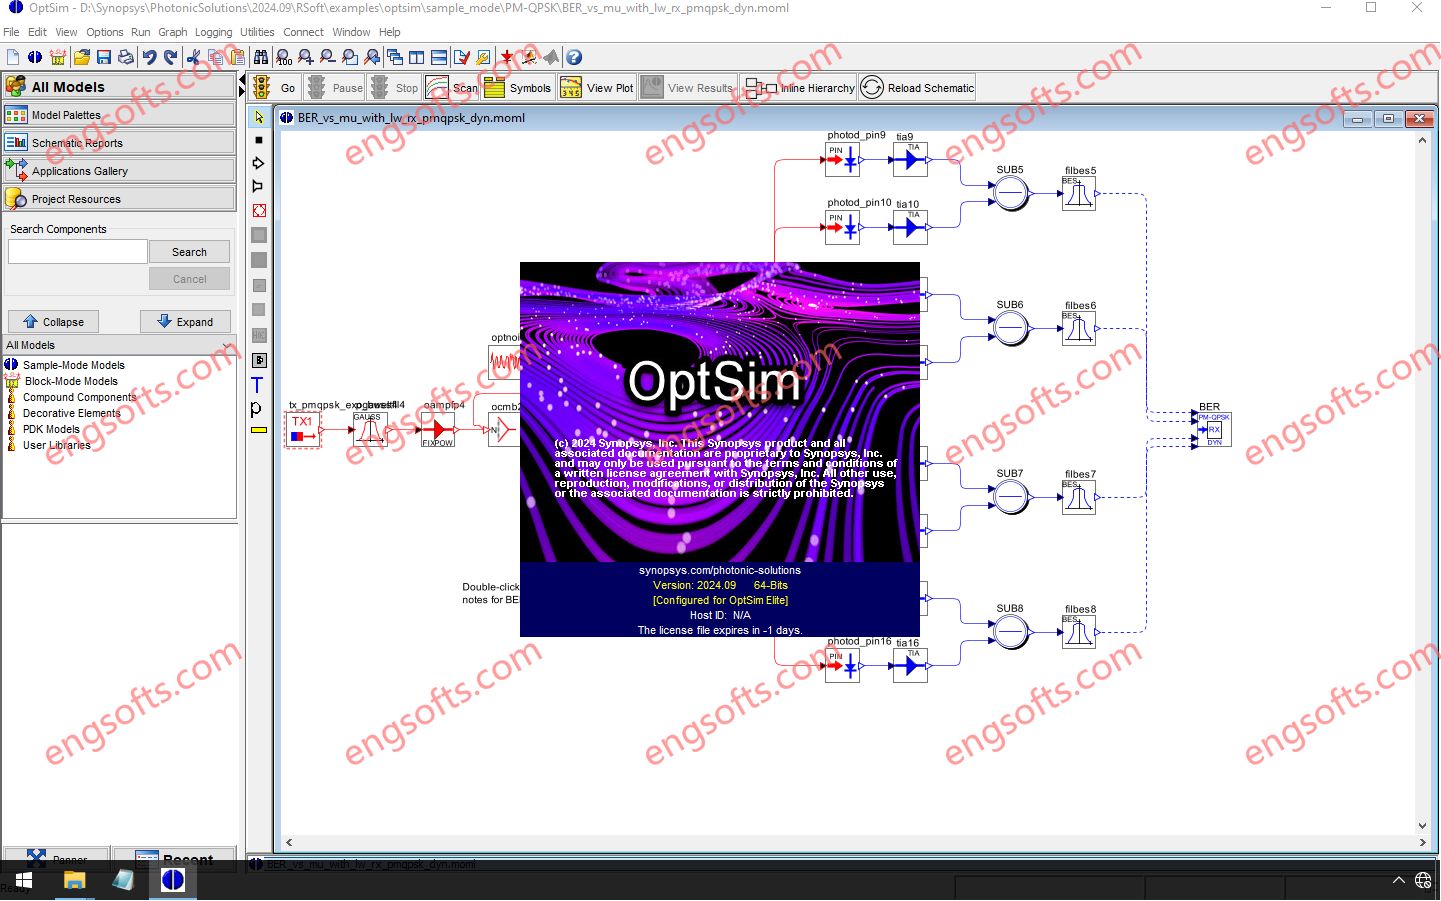Click the blue Help question mark icon
The width and height of the screenshot is (1441, 901).
574,58
